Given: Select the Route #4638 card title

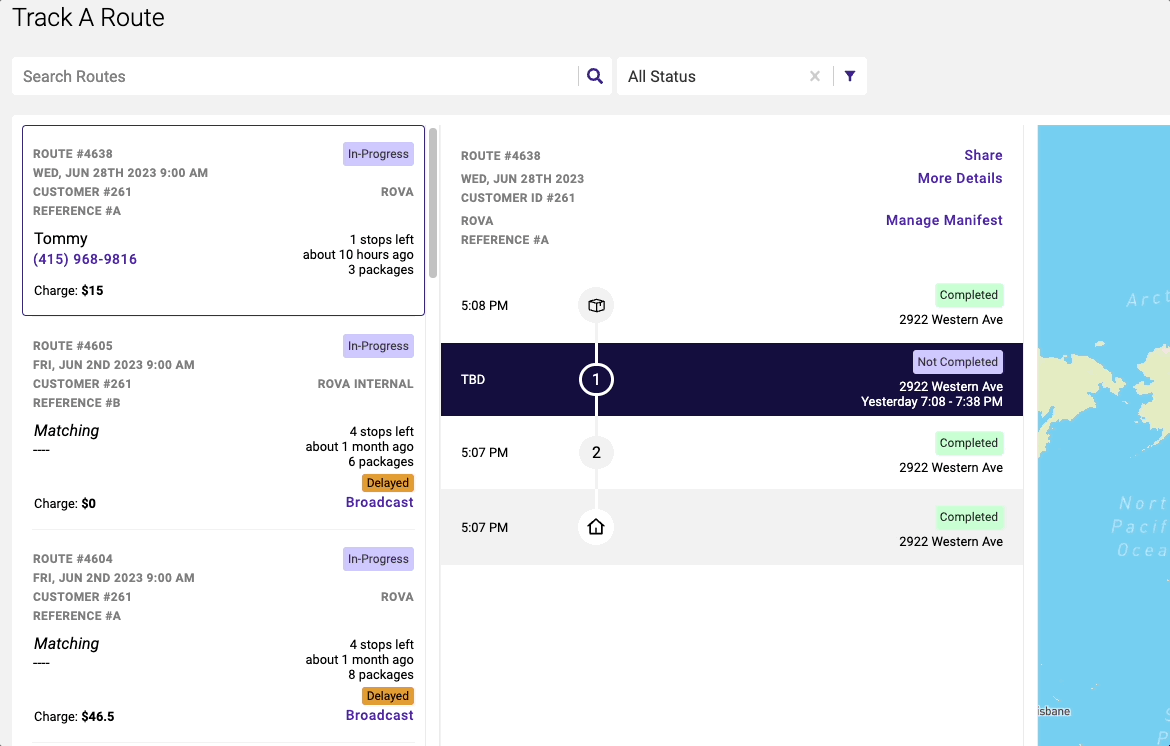Looking at the screenshot, I should tap(72, 154).
